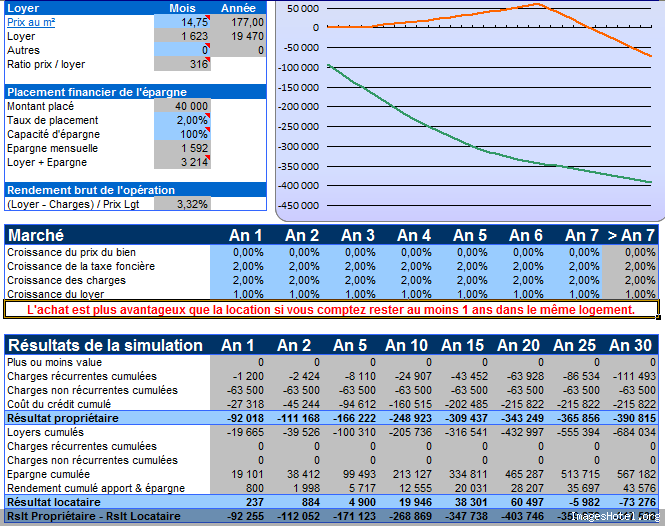The image size is (665, 526).
Task: Select the Ratio prix / loyer value 316
Action: click(x=182, y=64)
